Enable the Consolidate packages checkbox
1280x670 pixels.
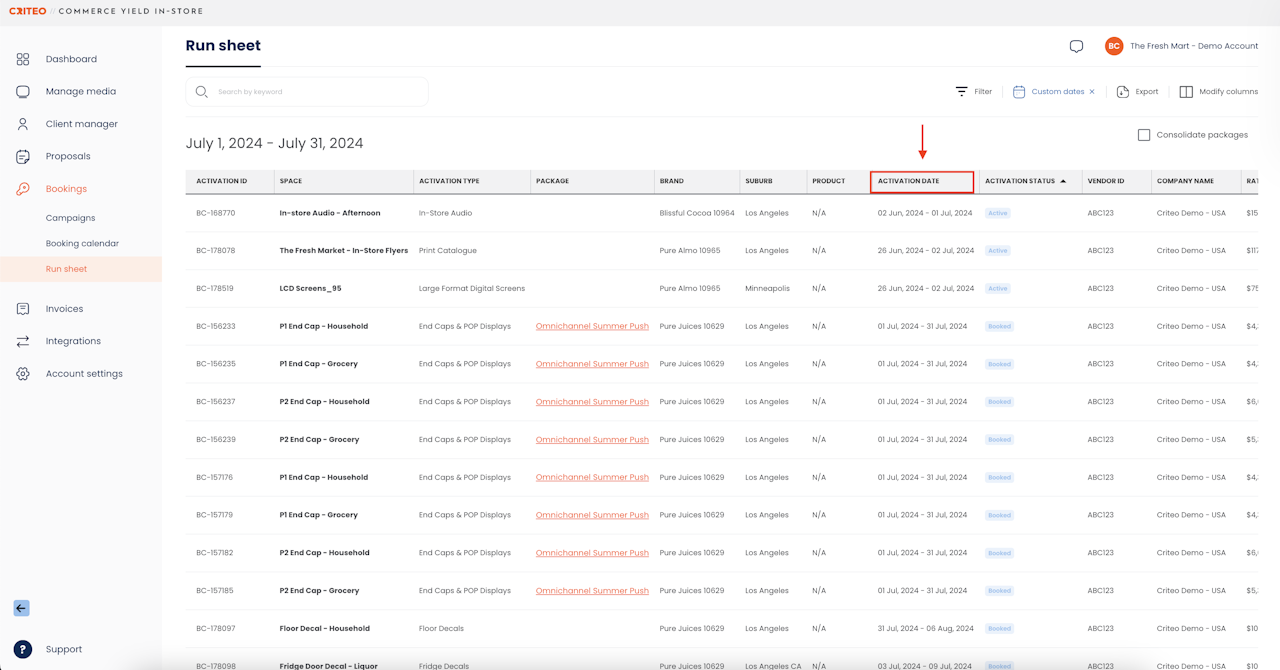[1144, 135]
